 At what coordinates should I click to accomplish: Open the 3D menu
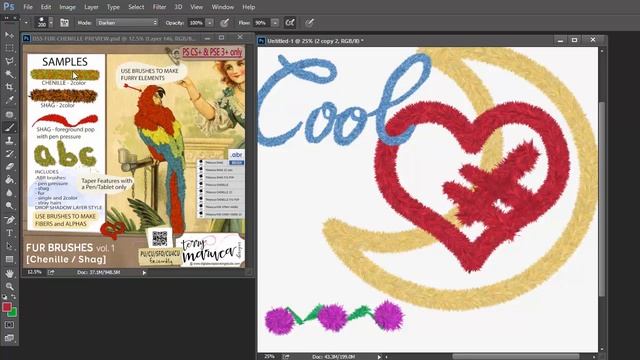(178, 7)
